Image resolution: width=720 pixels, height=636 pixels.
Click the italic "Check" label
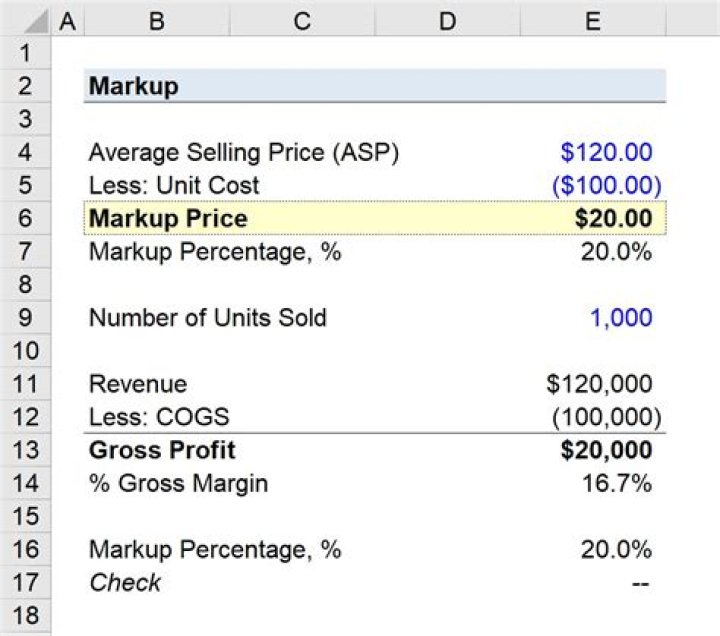(x=125, y=583)
